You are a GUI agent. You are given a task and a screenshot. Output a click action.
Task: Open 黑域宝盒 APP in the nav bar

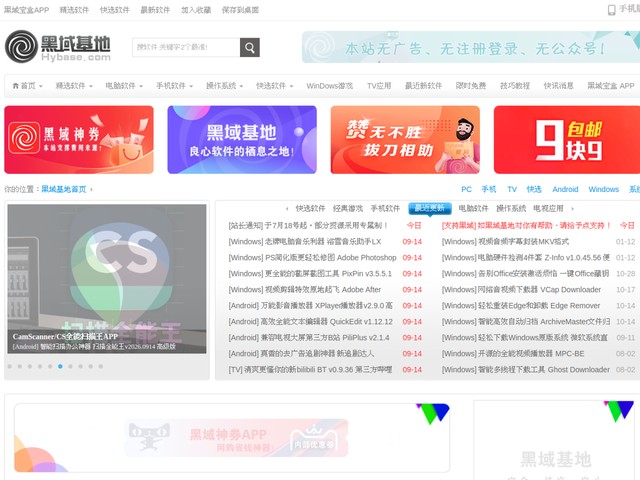click(611, 86)
